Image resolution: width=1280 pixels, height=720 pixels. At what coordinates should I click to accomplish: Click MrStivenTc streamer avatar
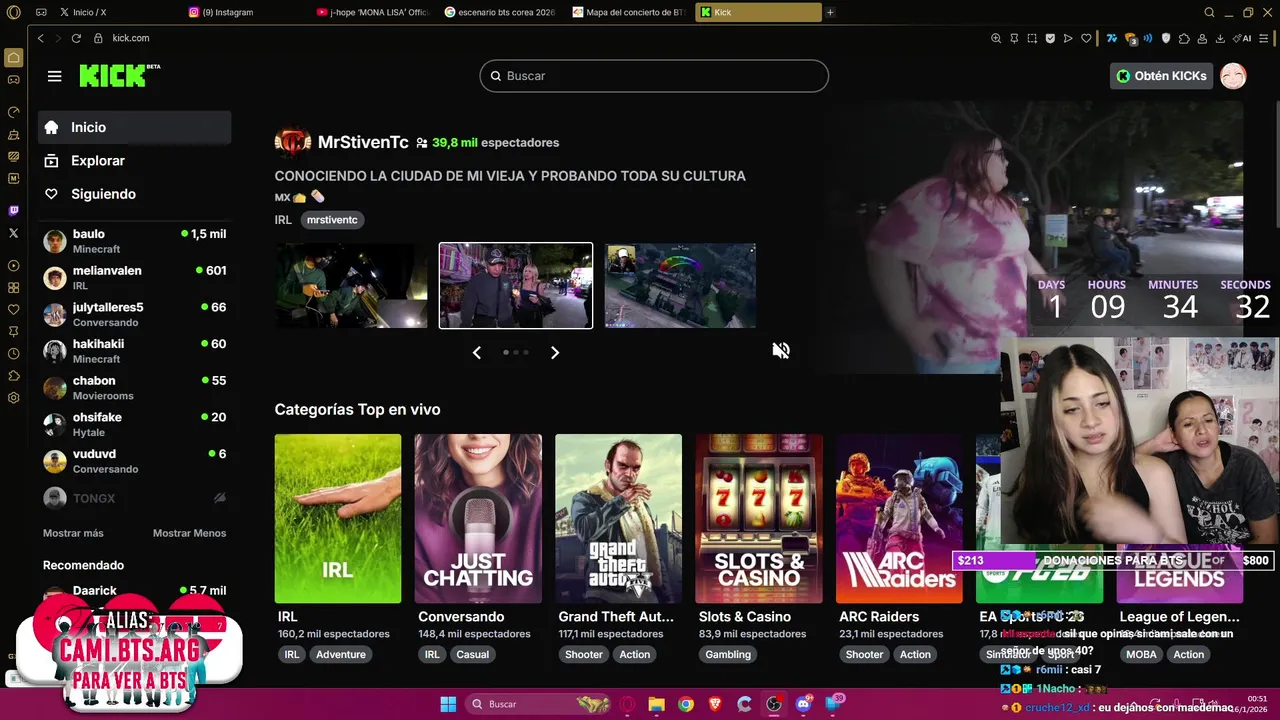pyautogui.click(x=293, y=142)
